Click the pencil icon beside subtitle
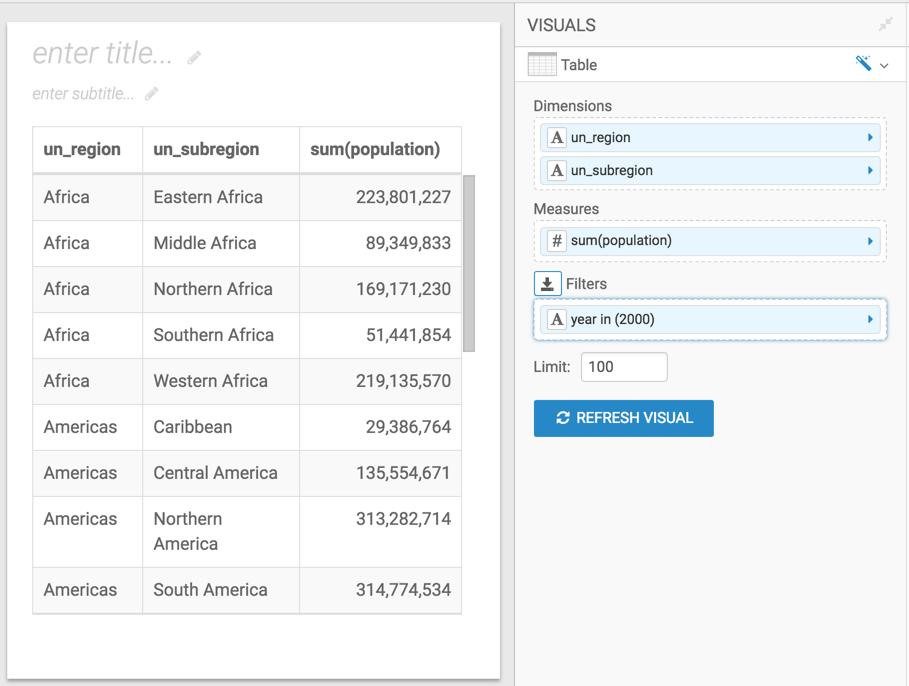Screen dimensions: 909x686 151,94
